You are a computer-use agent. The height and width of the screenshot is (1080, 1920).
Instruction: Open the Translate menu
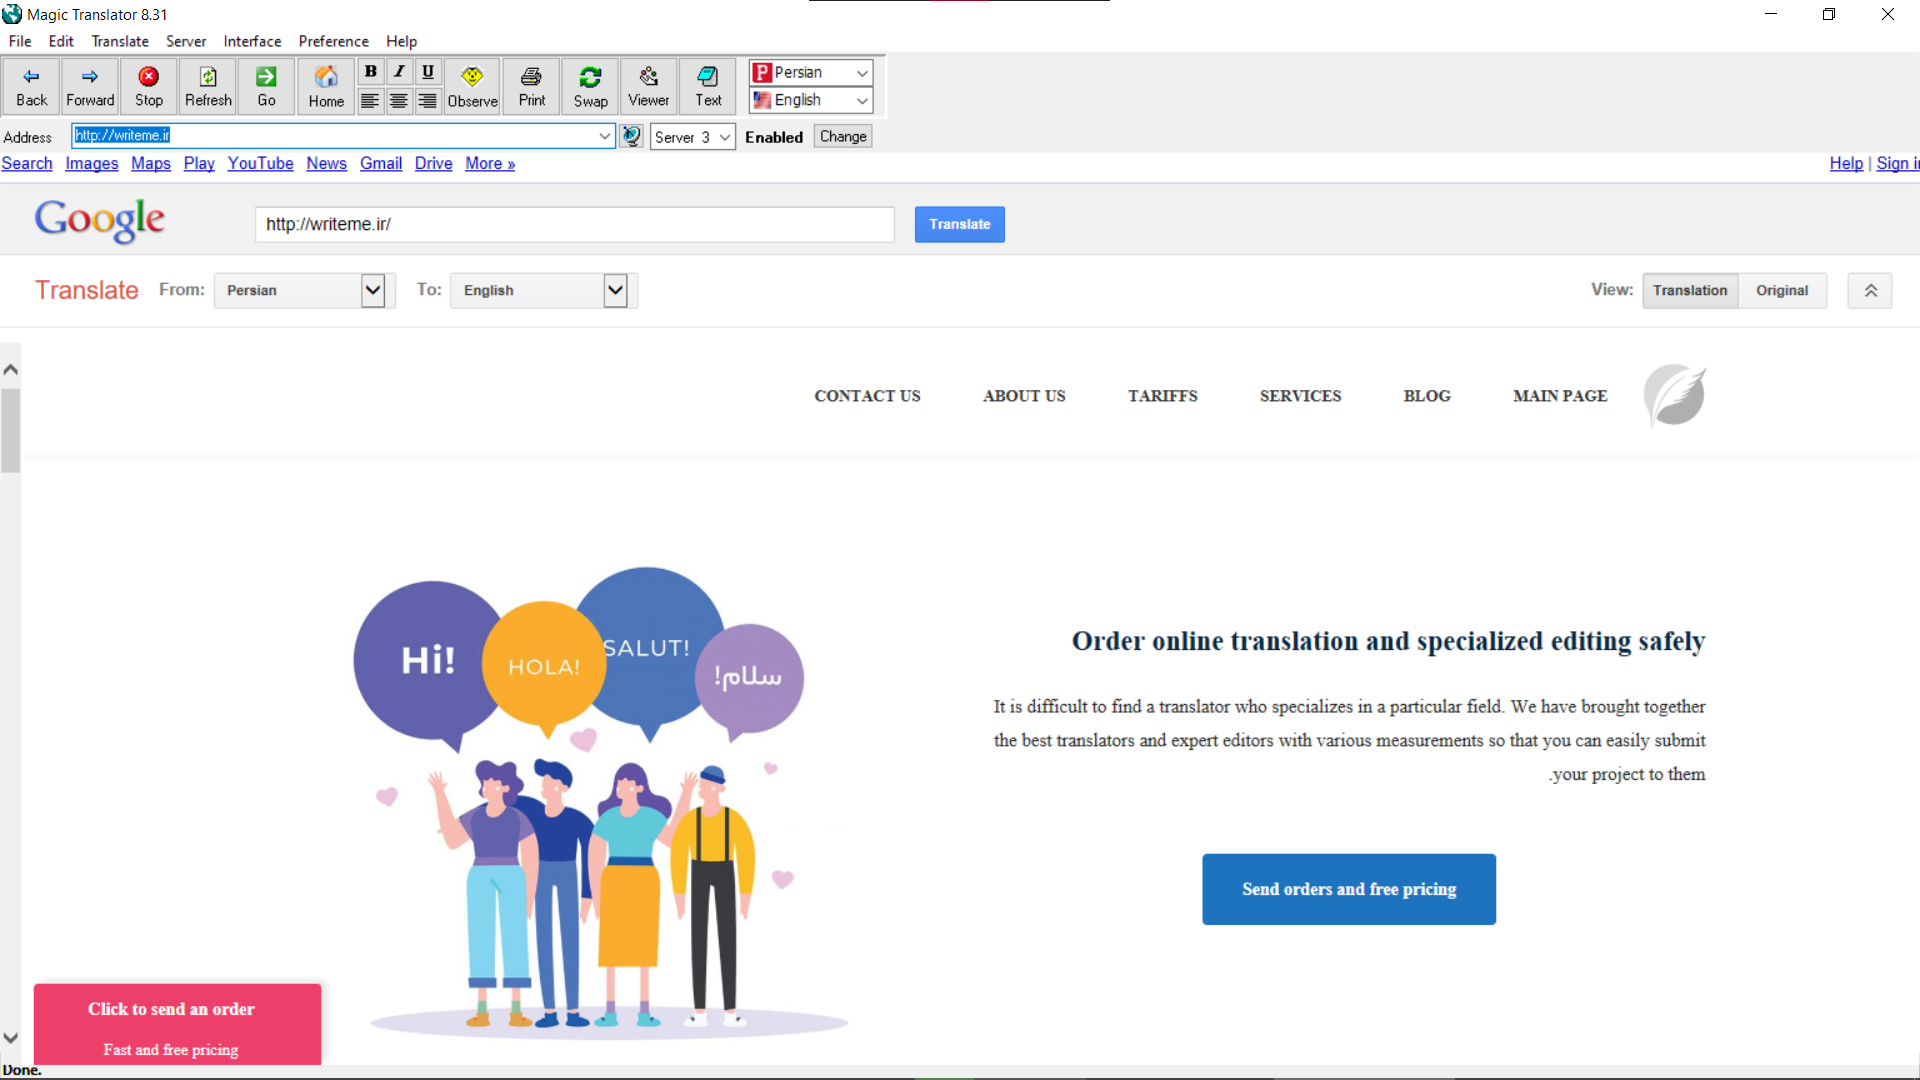(119, 41)
